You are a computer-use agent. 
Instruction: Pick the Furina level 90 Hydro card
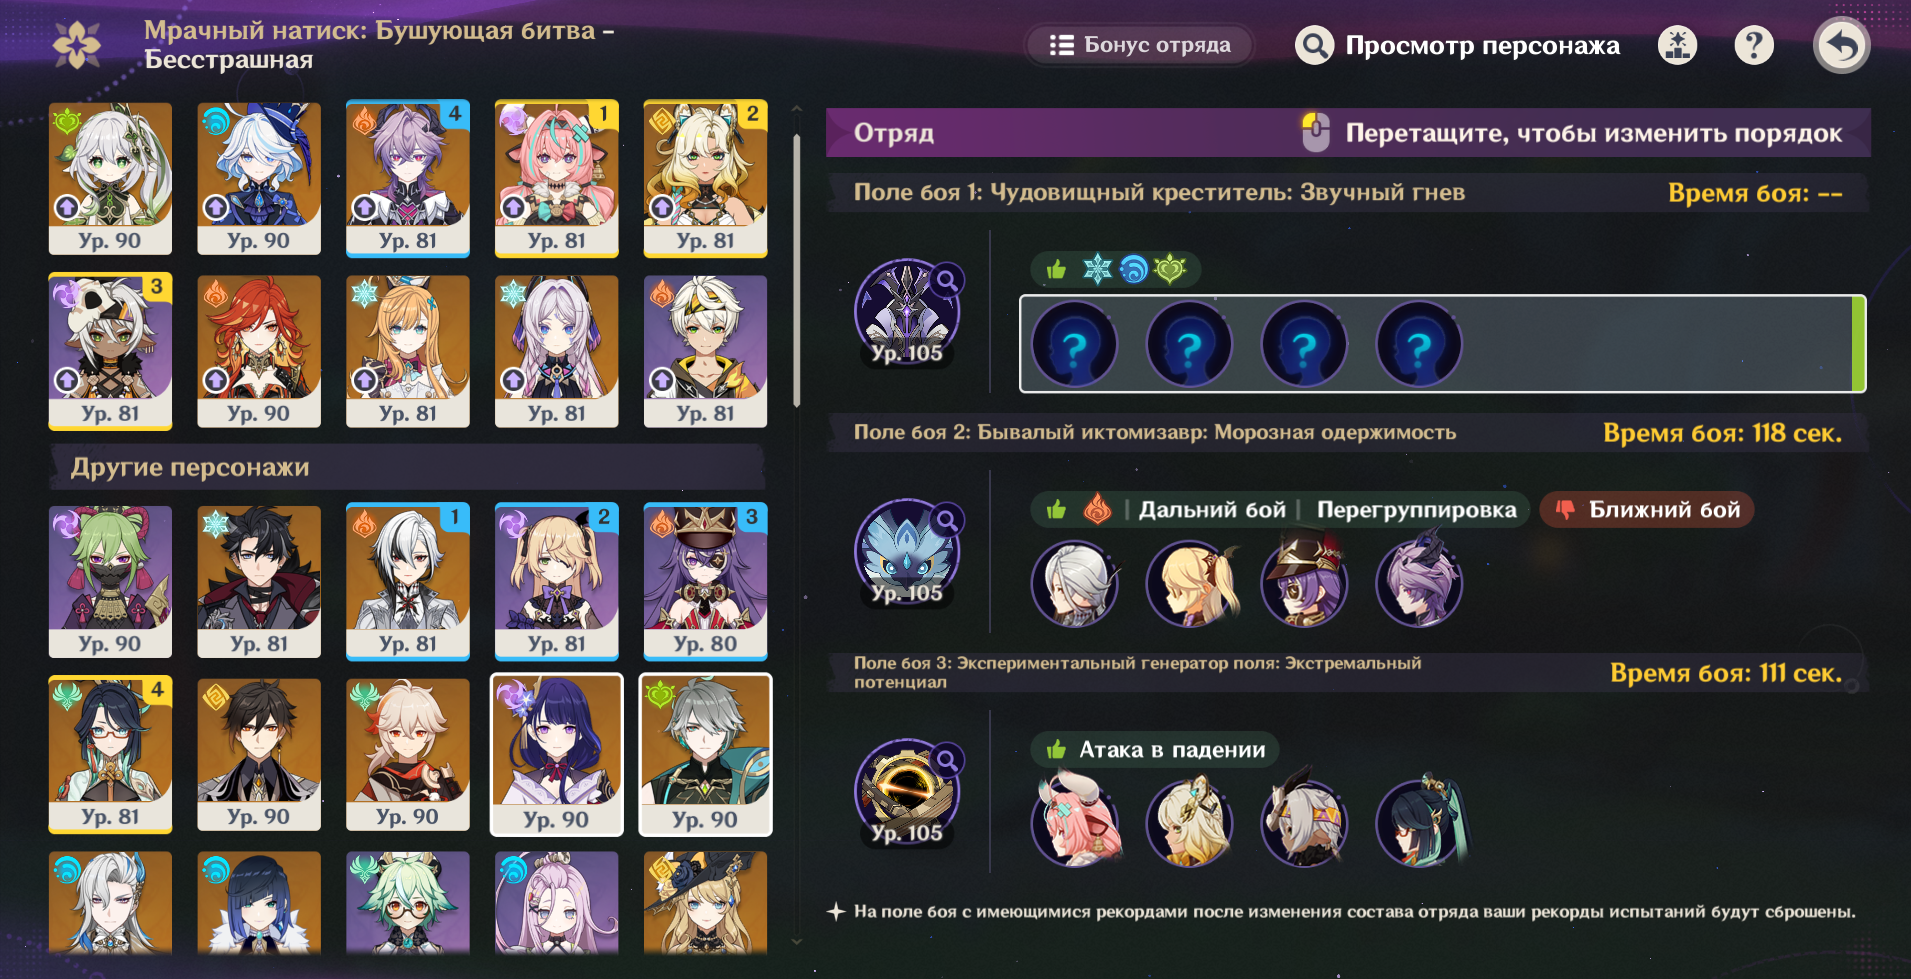point(259,179)
